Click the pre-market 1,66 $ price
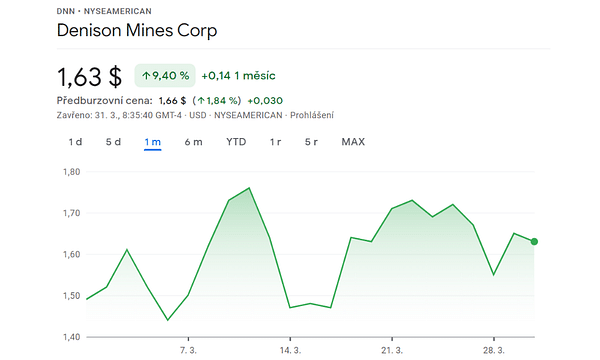The width and height of the screenshot is (600, 360). pyautogui.click(x=173, y=101)
